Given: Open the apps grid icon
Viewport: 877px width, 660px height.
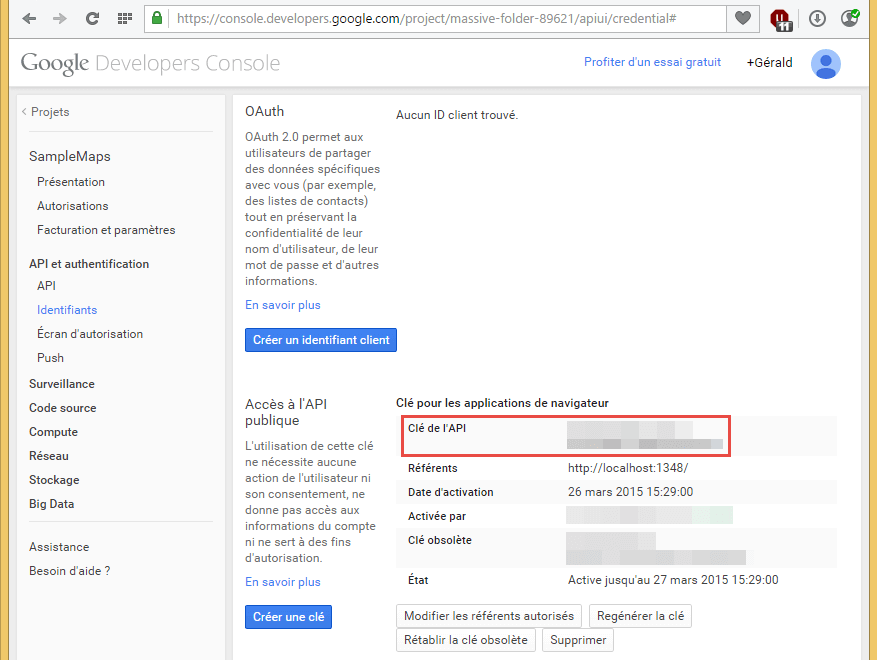Looking at the screenshot, I should pos(124,18).
